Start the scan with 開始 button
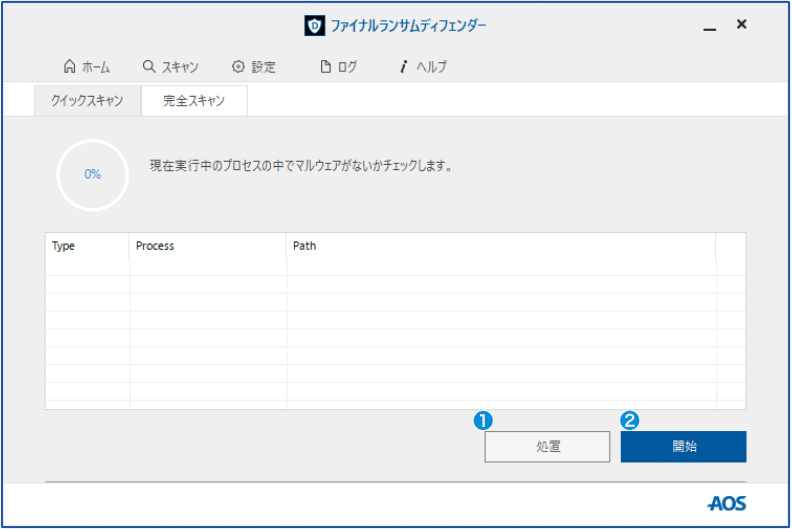 point(683,447)
